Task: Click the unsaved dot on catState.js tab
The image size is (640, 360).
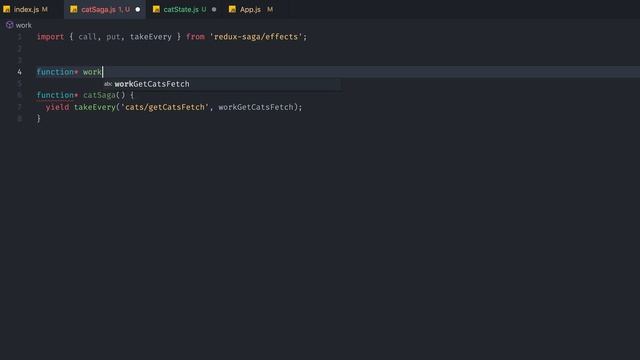Action: (x=214, y=9)
